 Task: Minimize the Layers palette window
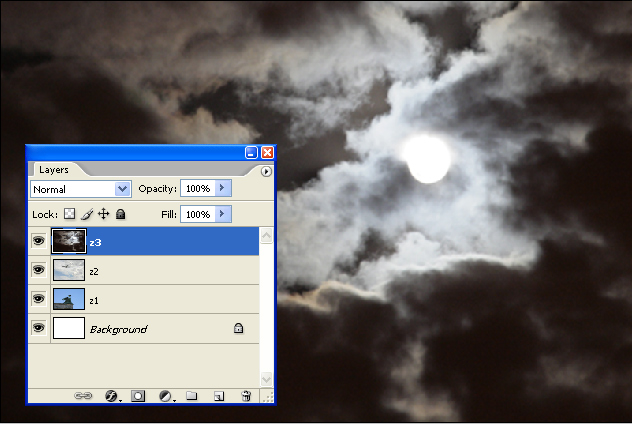(251, 152)
